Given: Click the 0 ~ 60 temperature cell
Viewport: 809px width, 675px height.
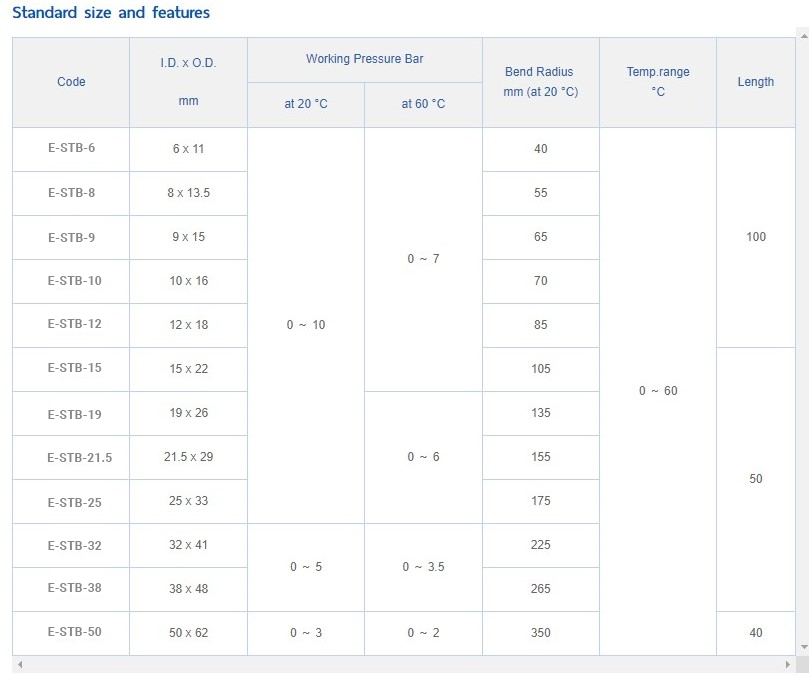Looking at the screenshot, I should [x=657, y=391].
